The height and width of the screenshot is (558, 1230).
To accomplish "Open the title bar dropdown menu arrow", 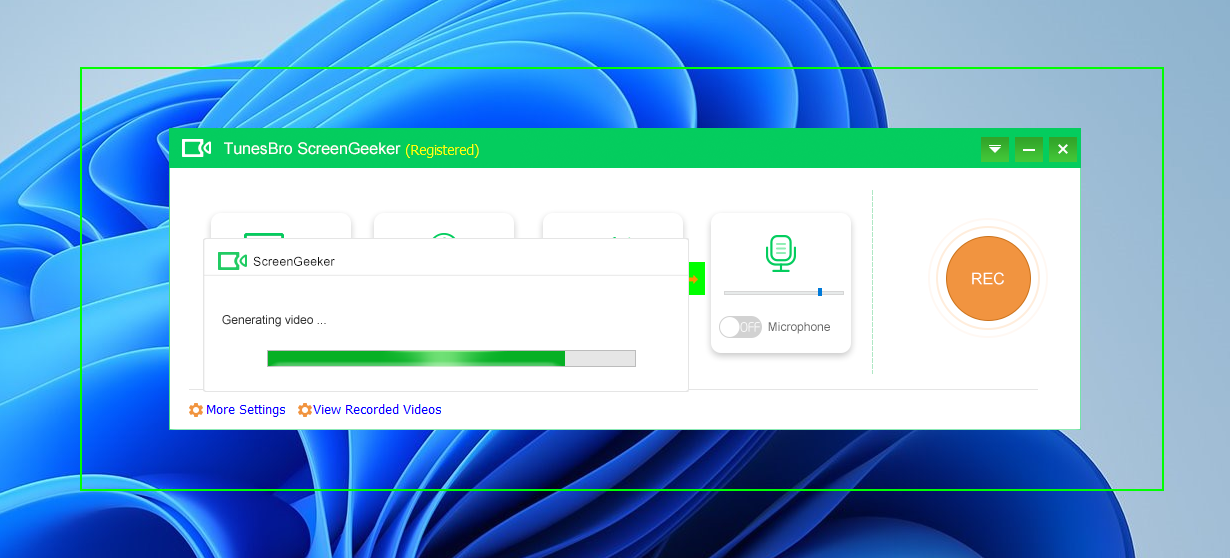I will point(994,149).
